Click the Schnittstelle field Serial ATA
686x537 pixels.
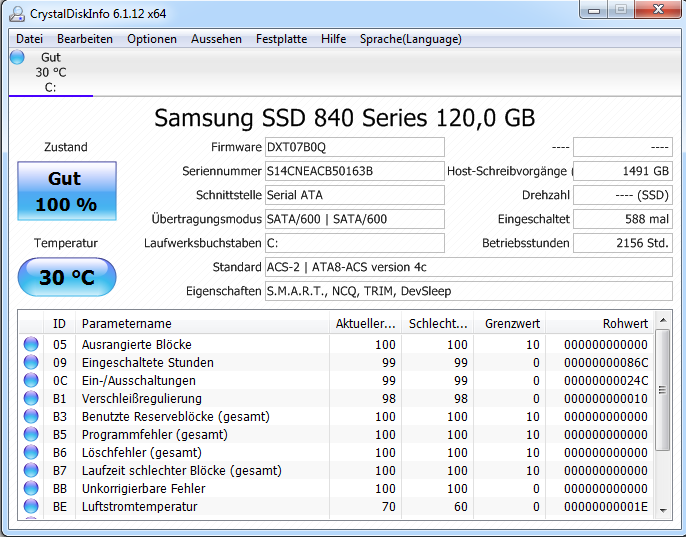click(x=355, y=195)
